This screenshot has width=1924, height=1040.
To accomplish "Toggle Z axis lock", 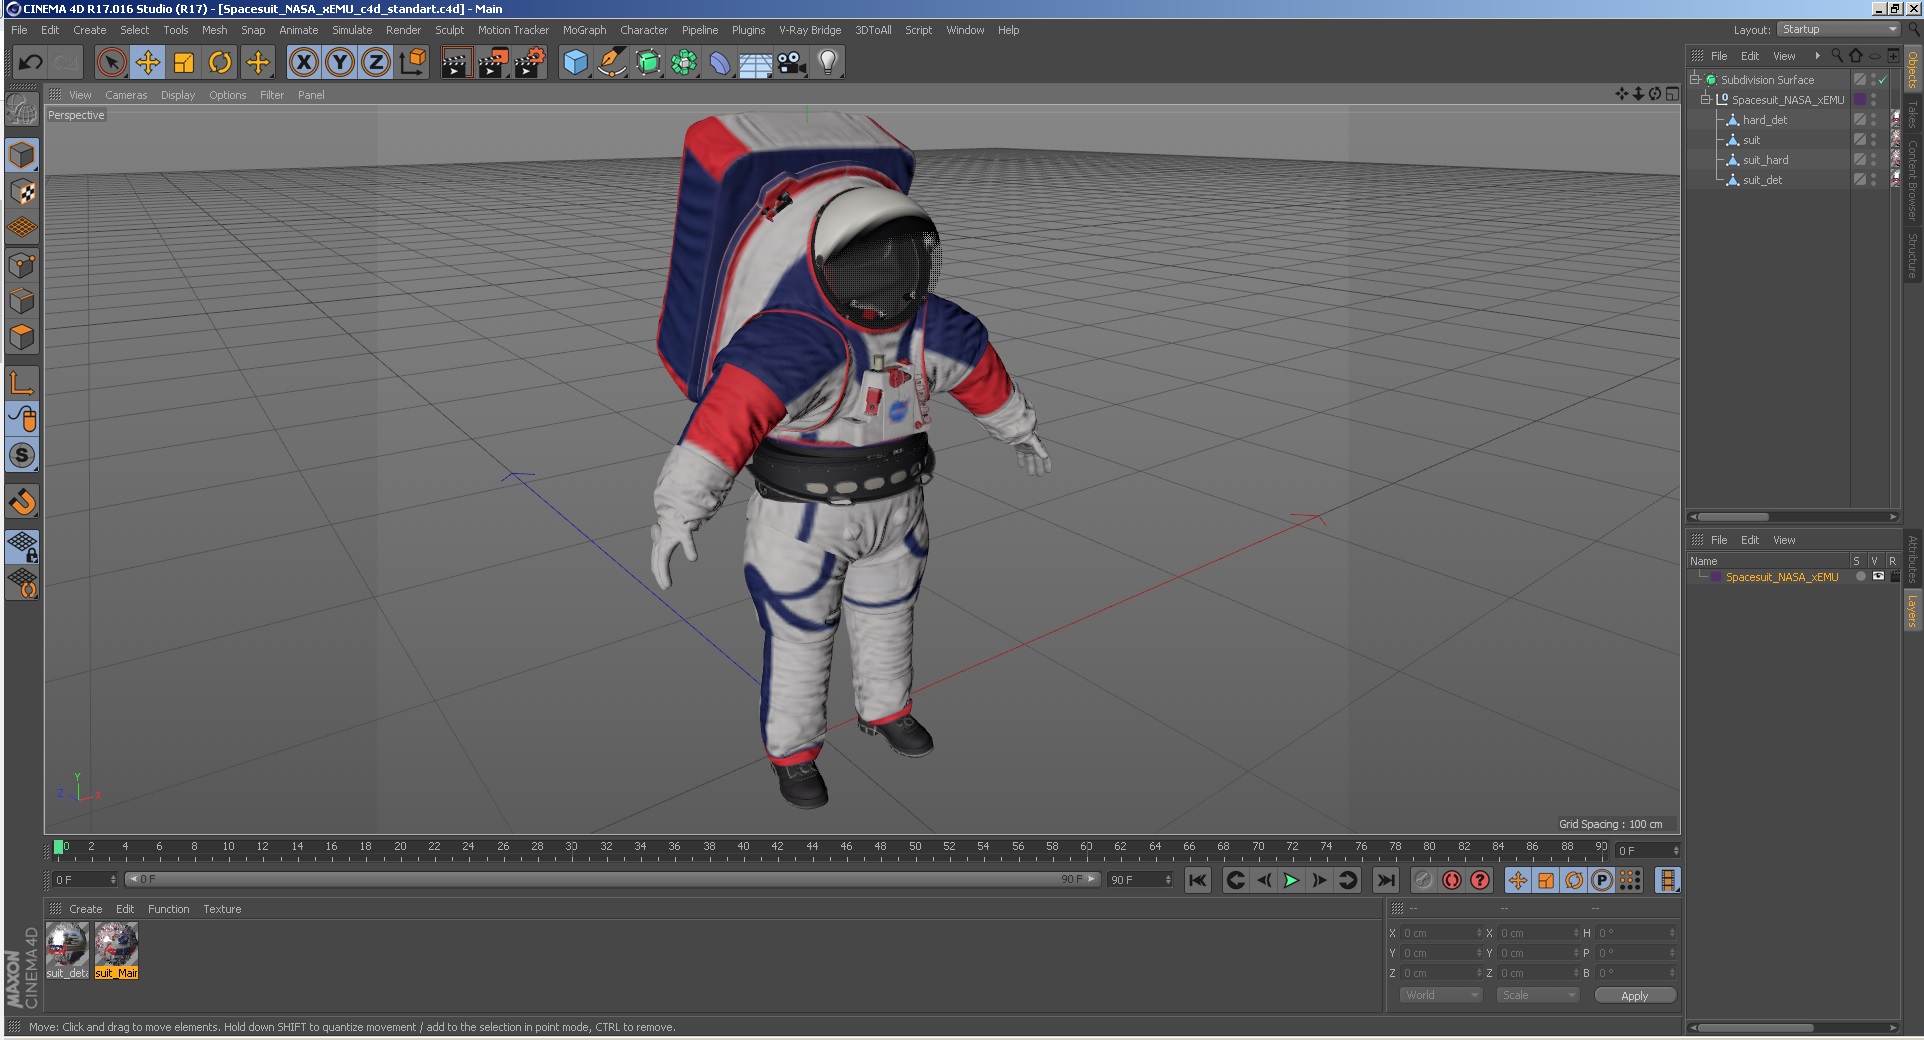I will tap(376, 63).
